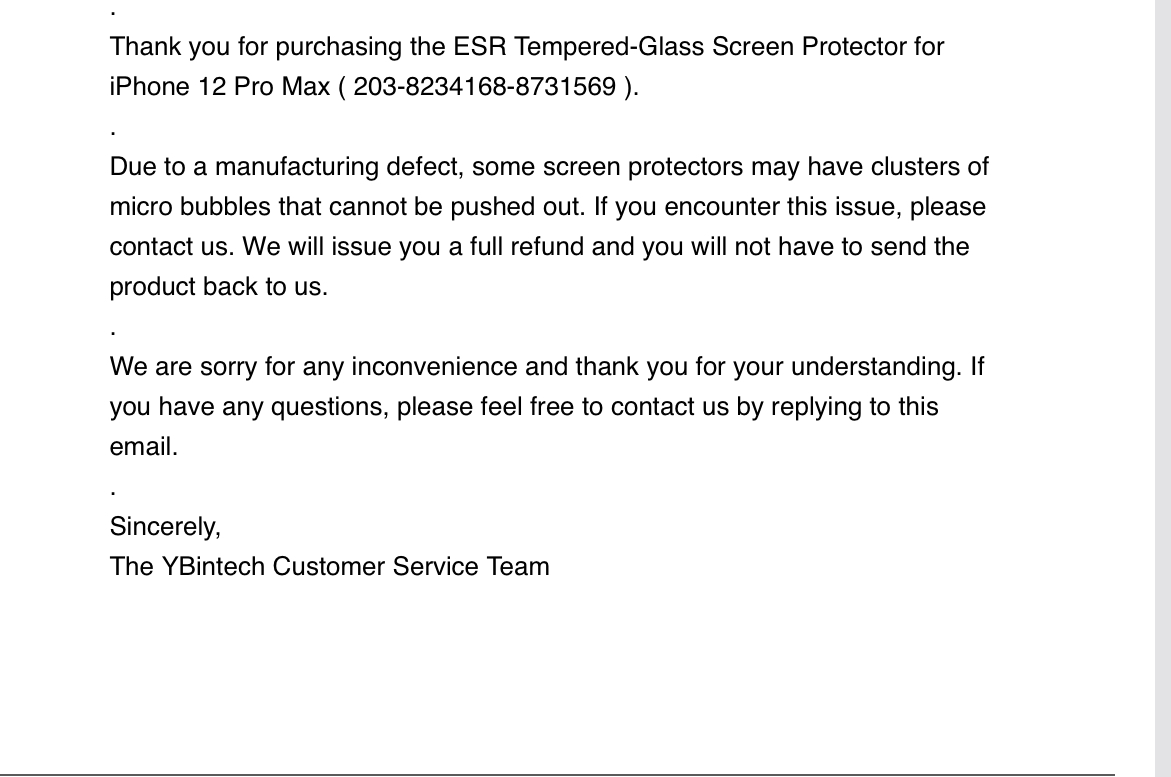
Task: Click "contact us" just before "We will issue"
Action: coord(169,247)
